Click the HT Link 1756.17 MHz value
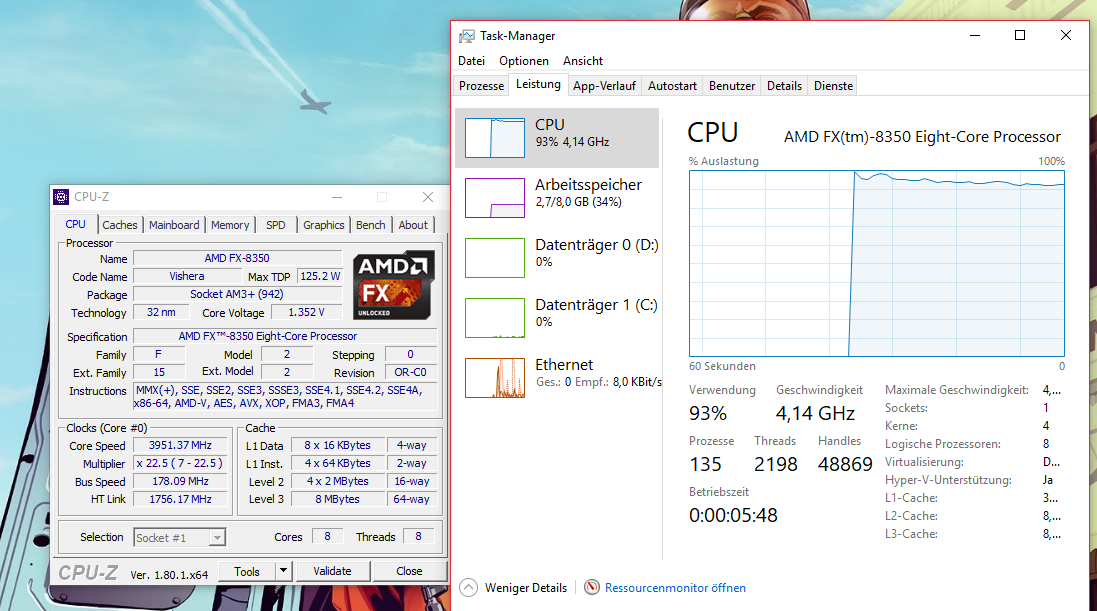The image size is (1097, 611). pos(180,499)
